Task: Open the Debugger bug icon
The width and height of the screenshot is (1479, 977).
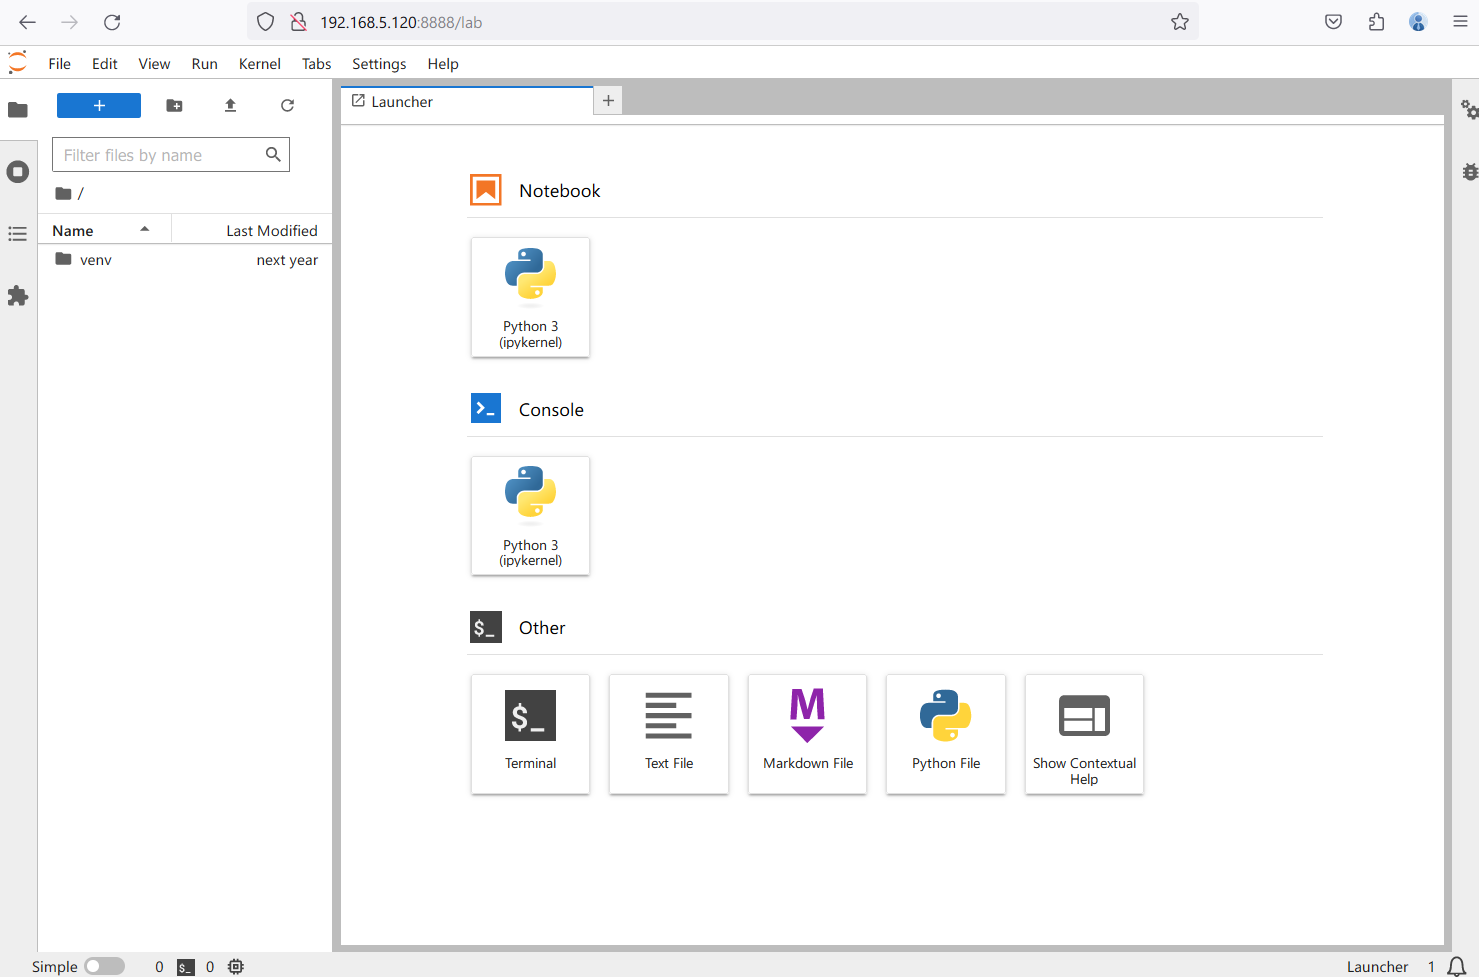Action: pos(1468,172)
